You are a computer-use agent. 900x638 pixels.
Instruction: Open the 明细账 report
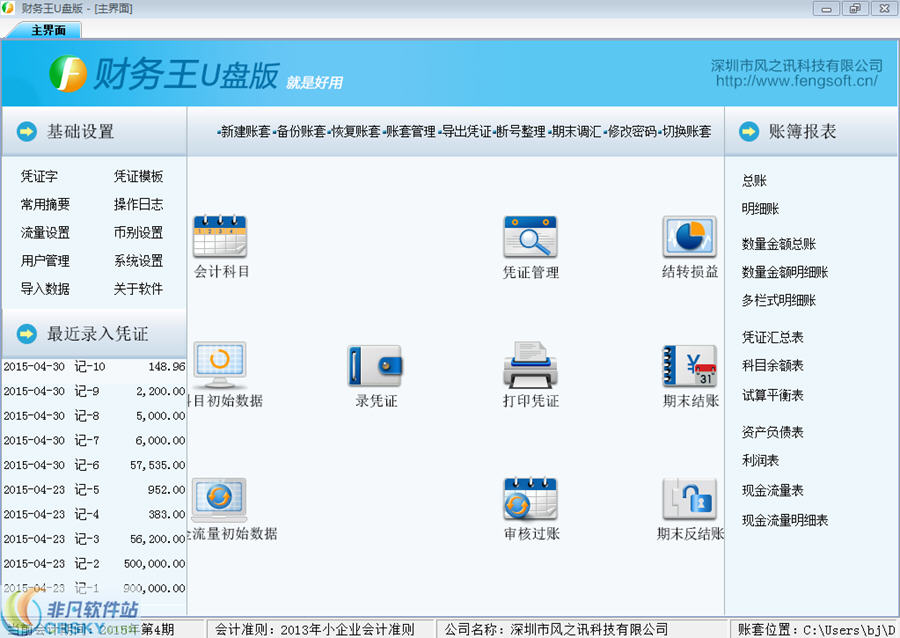(760, 209)
